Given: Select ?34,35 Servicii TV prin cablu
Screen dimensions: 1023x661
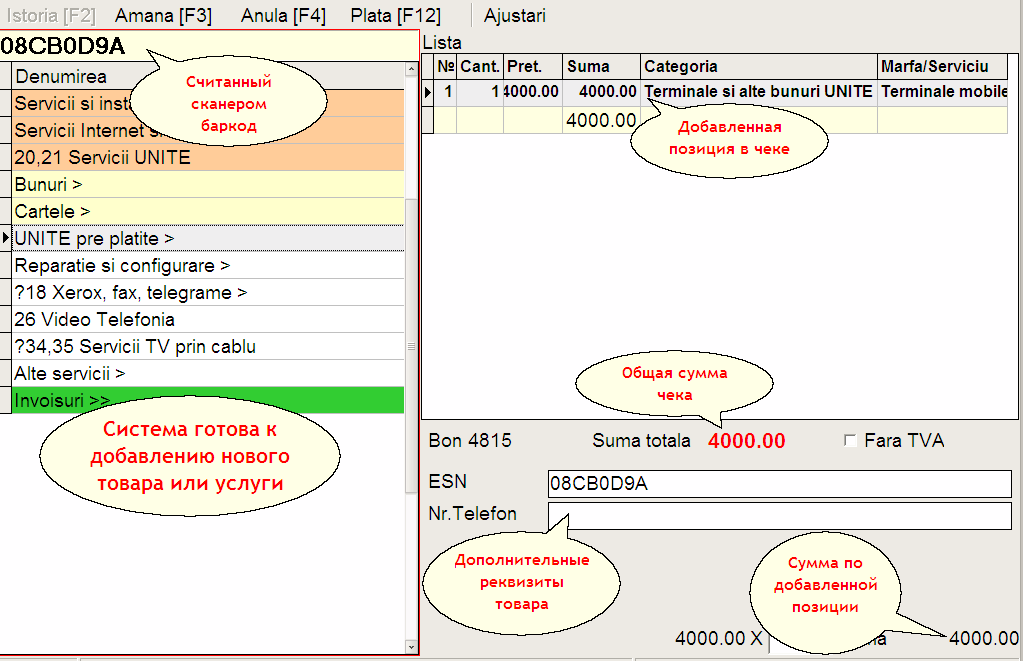Looking at the screenshot, I should point(208,347).
